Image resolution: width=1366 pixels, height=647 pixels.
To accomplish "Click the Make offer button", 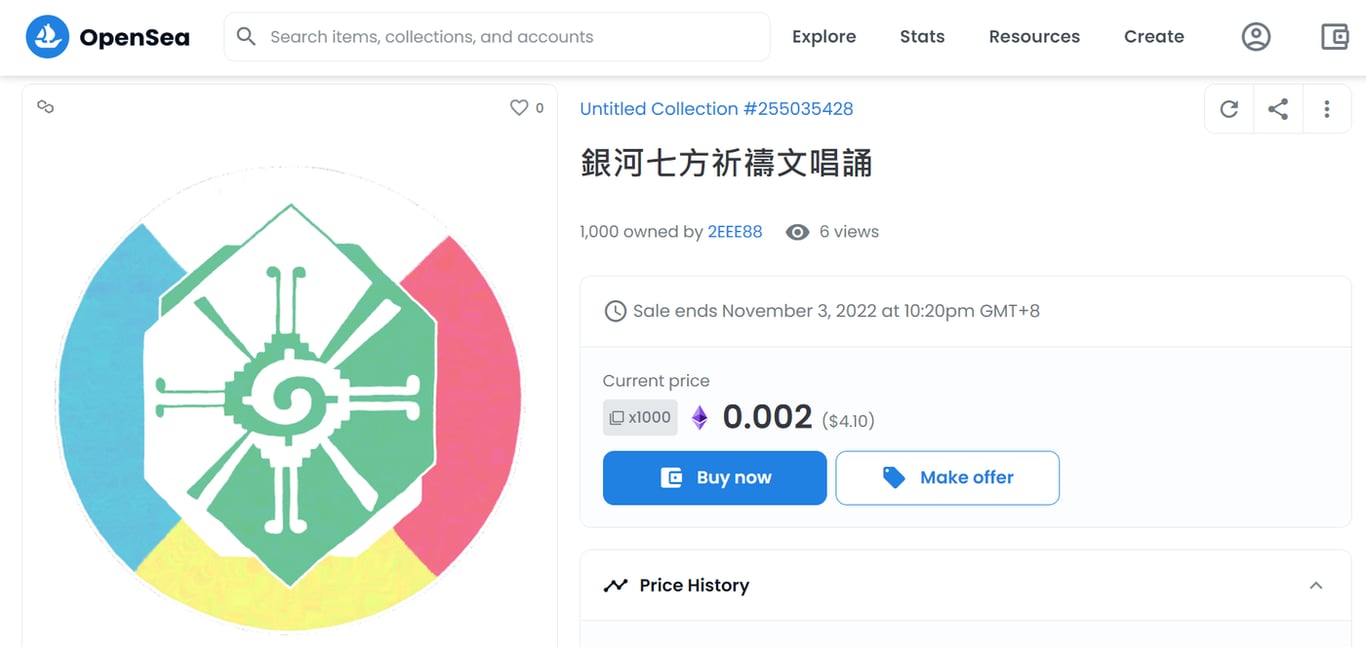I will point(947,478).
